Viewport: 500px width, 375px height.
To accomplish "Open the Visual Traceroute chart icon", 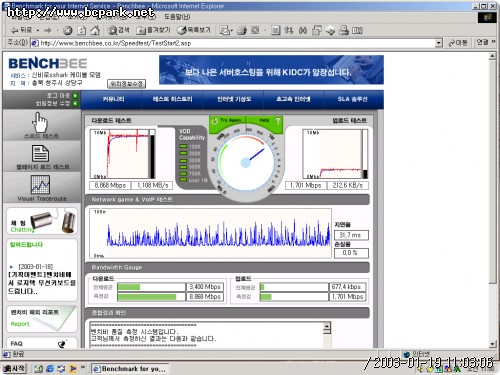I will (x=40, y=184).
